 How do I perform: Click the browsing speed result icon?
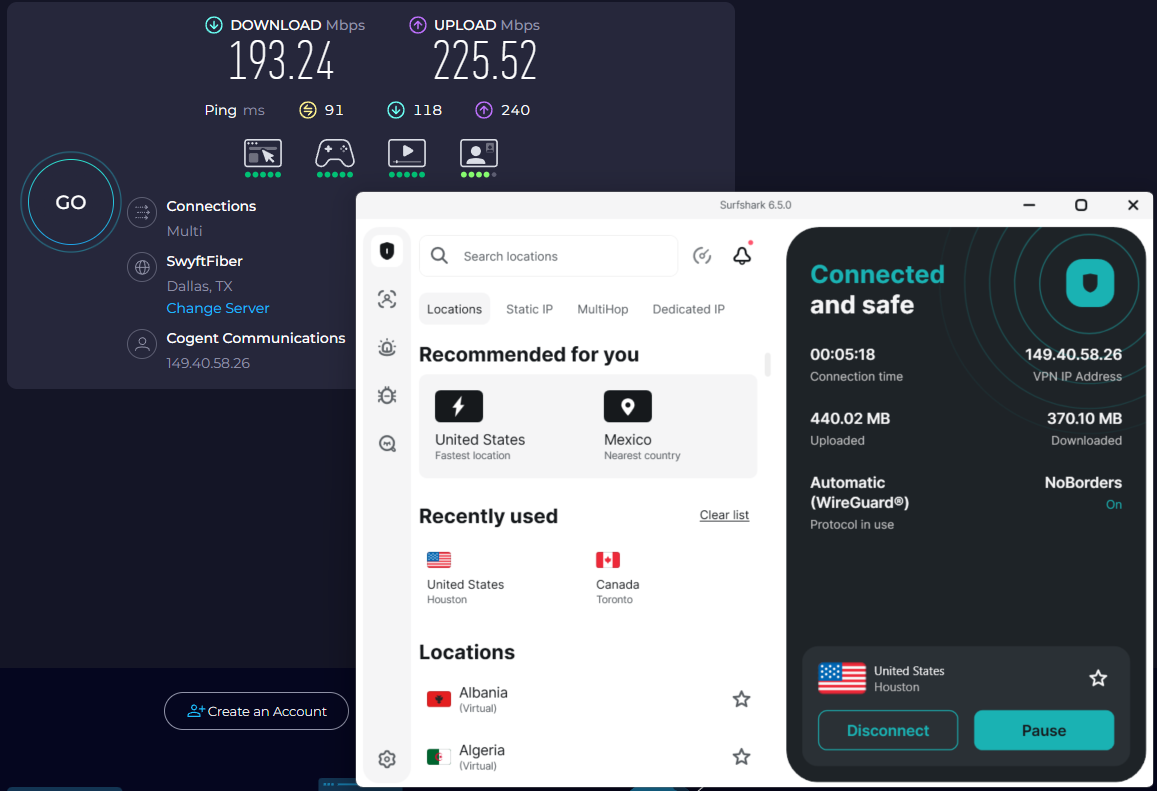click(262, 152)
